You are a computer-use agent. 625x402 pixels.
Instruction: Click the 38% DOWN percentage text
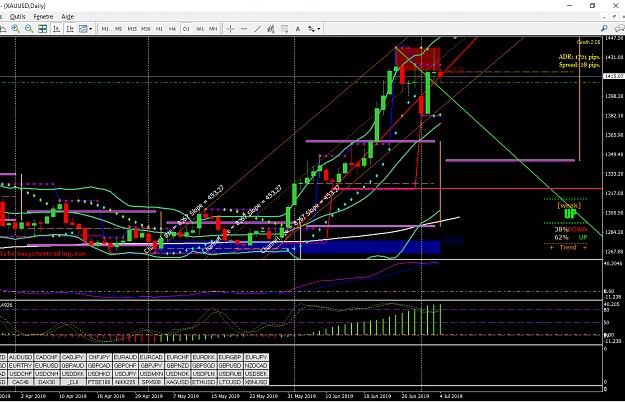point(570,230)
